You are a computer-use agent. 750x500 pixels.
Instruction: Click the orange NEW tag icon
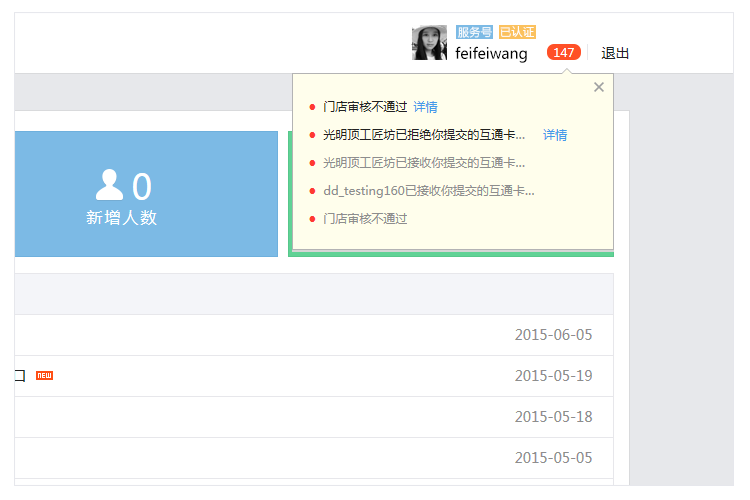coord(44,375)
